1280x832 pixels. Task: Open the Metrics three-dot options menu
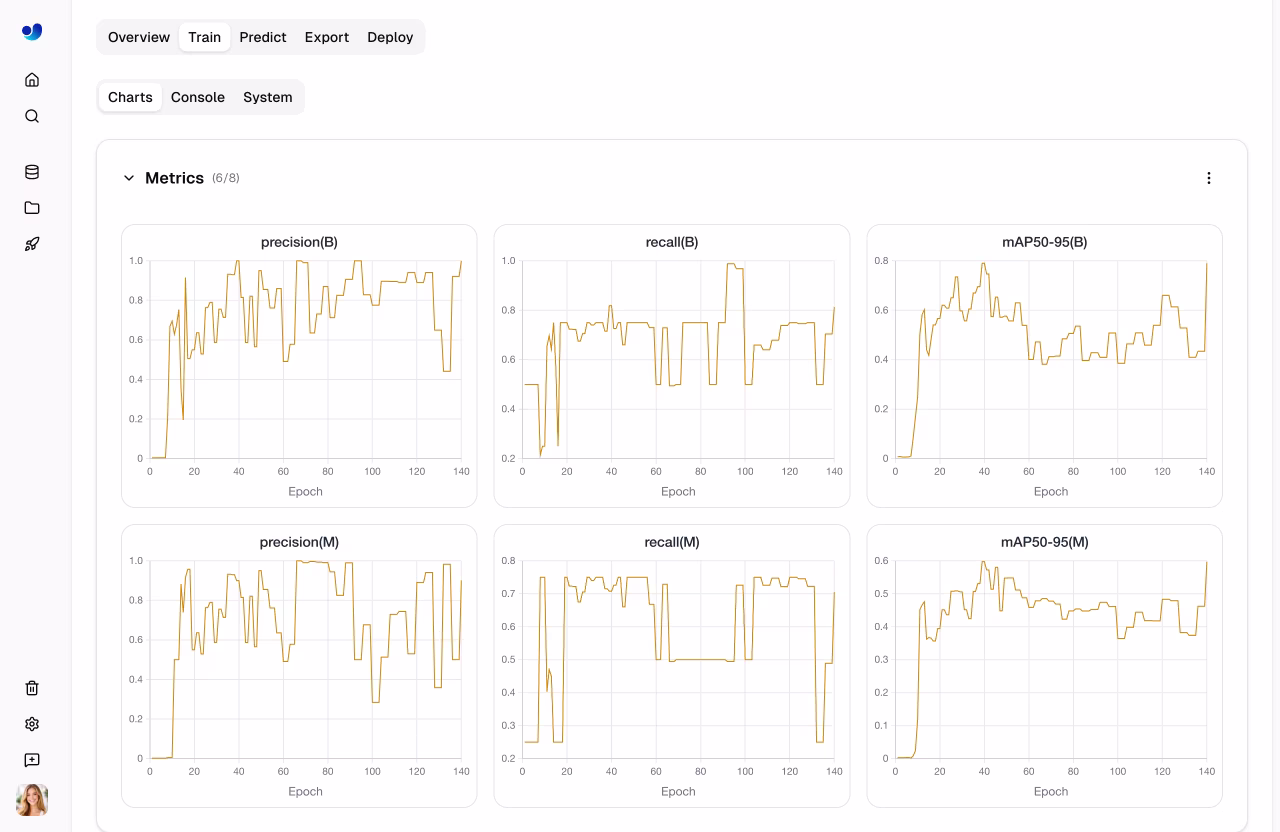(1208, 178)
